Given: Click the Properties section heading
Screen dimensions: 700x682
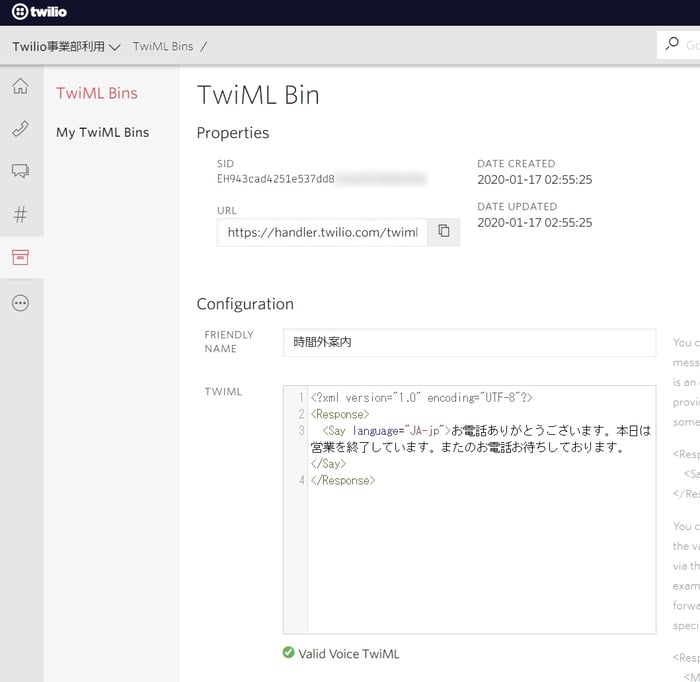Looking at the screenshot, I should pyautogui.click(x=233, y=133).
